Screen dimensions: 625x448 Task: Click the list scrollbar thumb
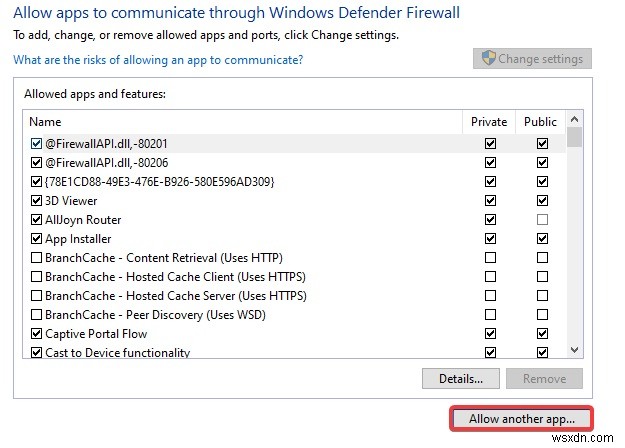[x=574, y=138]
